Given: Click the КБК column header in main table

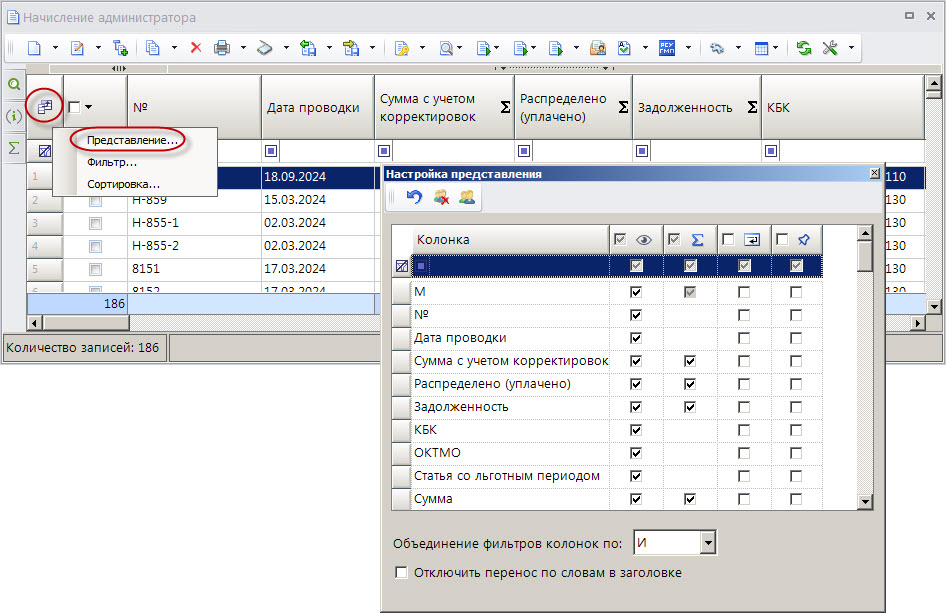Looking at the screenshot, I should tap(843, 107).
